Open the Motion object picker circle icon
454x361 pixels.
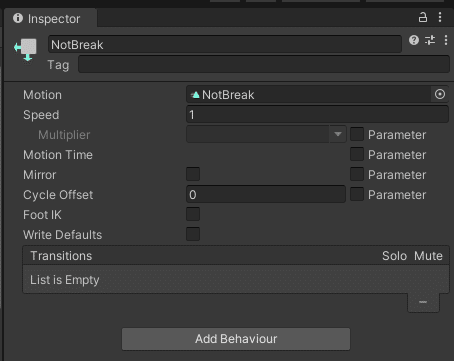point(440,94)
